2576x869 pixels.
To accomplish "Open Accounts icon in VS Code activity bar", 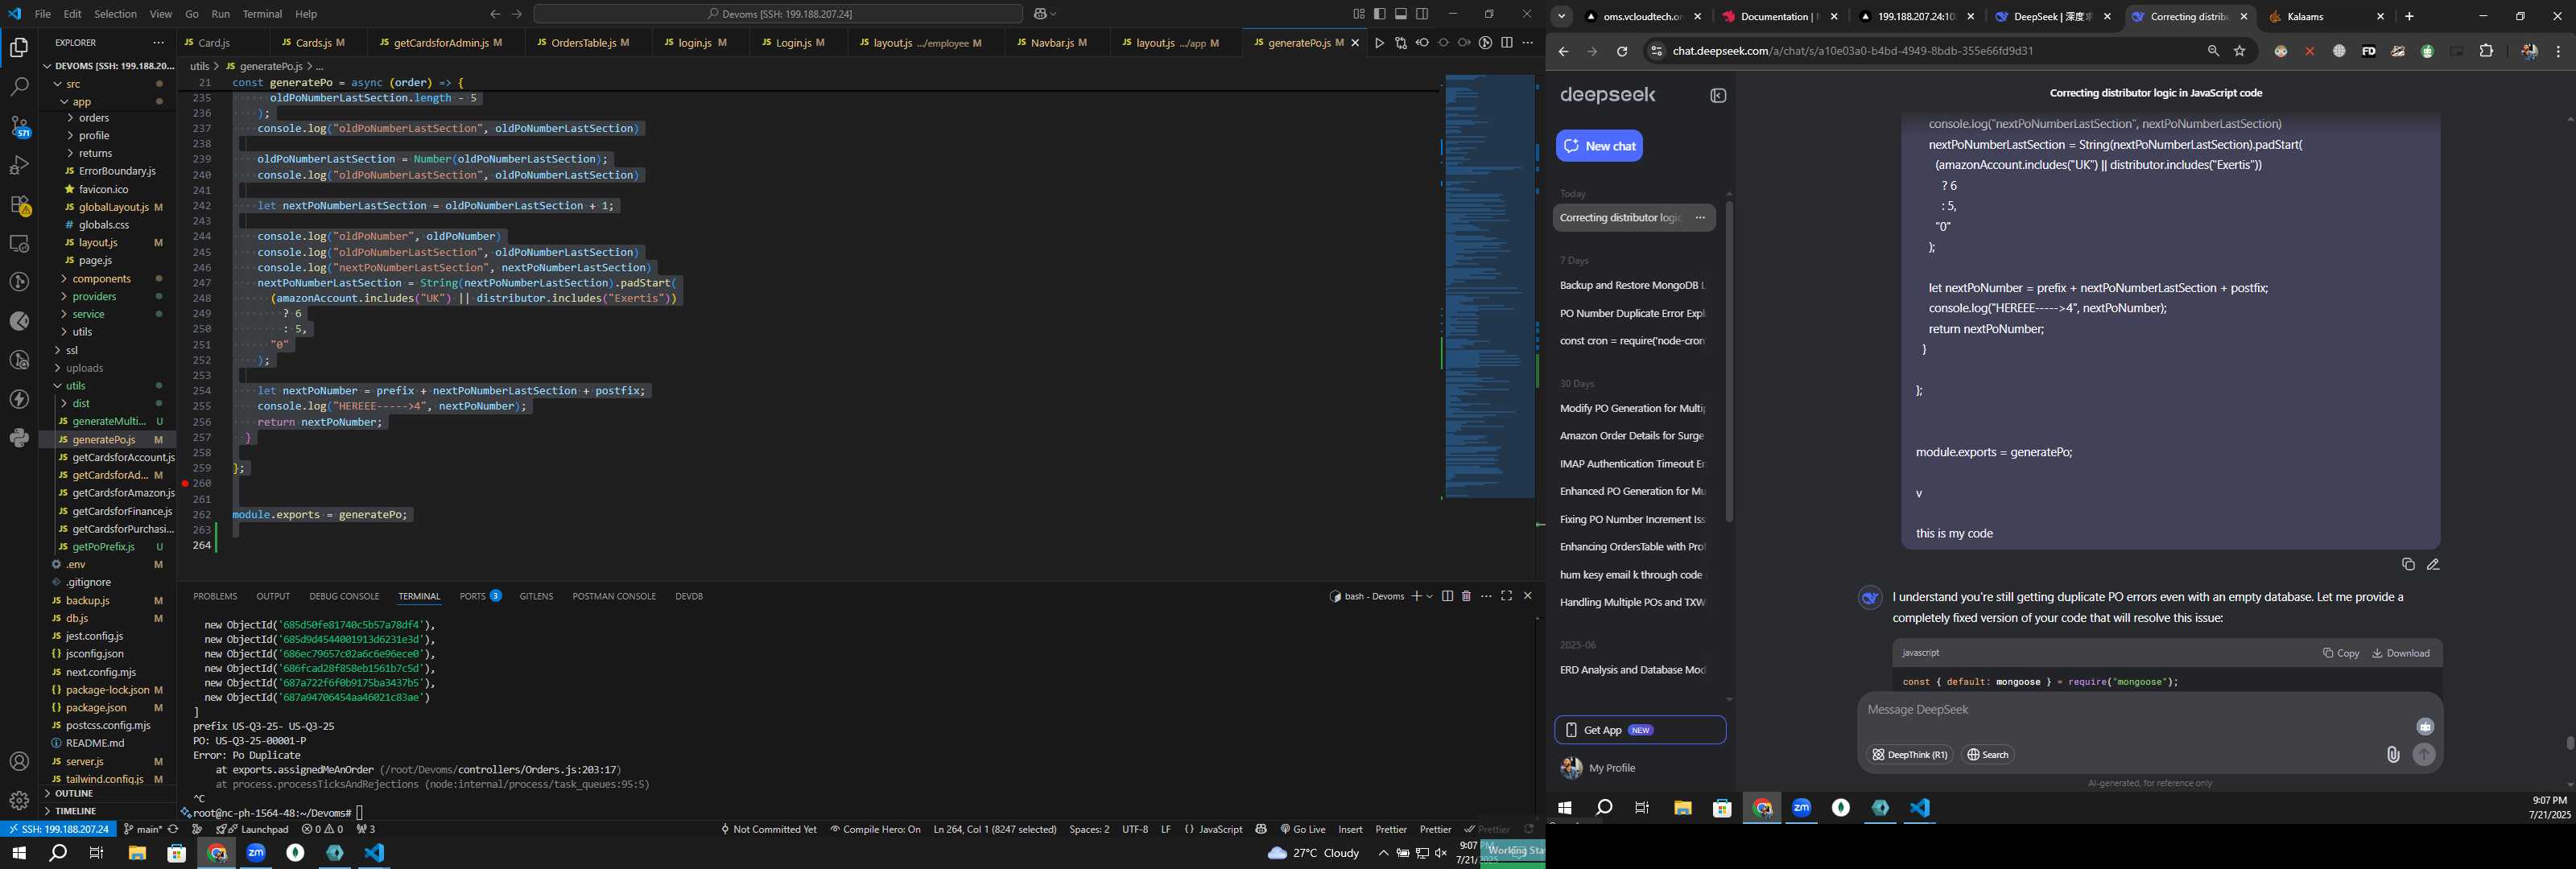I will coord(19,762).
